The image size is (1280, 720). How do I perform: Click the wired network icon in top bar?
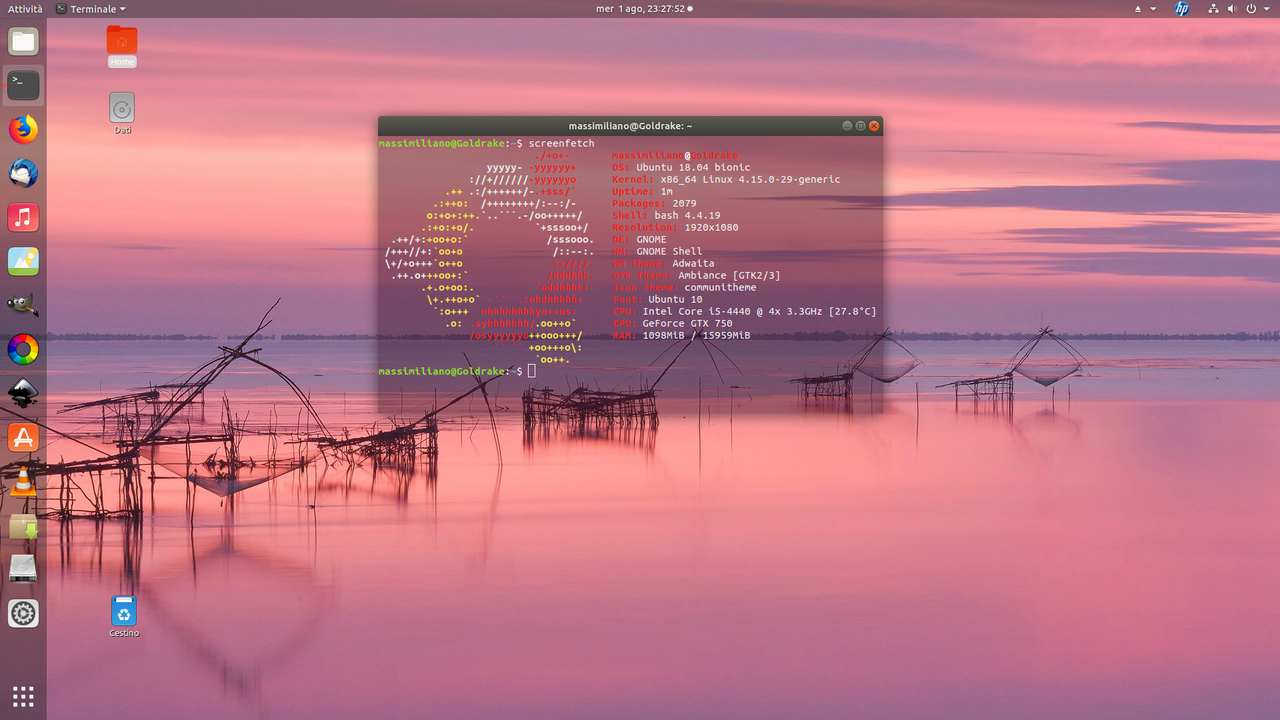(x=1213, y=9)
